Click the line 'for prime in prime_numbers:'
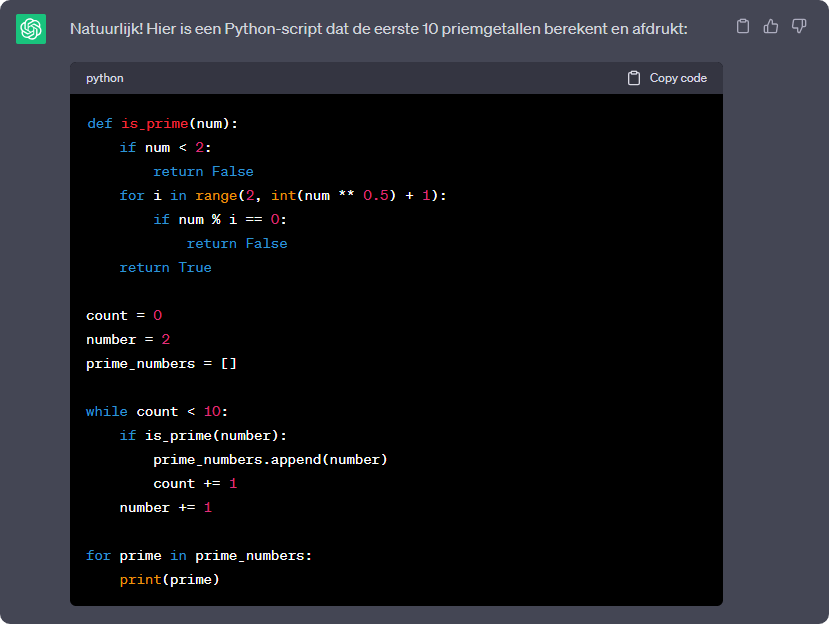Screen dimensions: 829x624 [199, 556]
